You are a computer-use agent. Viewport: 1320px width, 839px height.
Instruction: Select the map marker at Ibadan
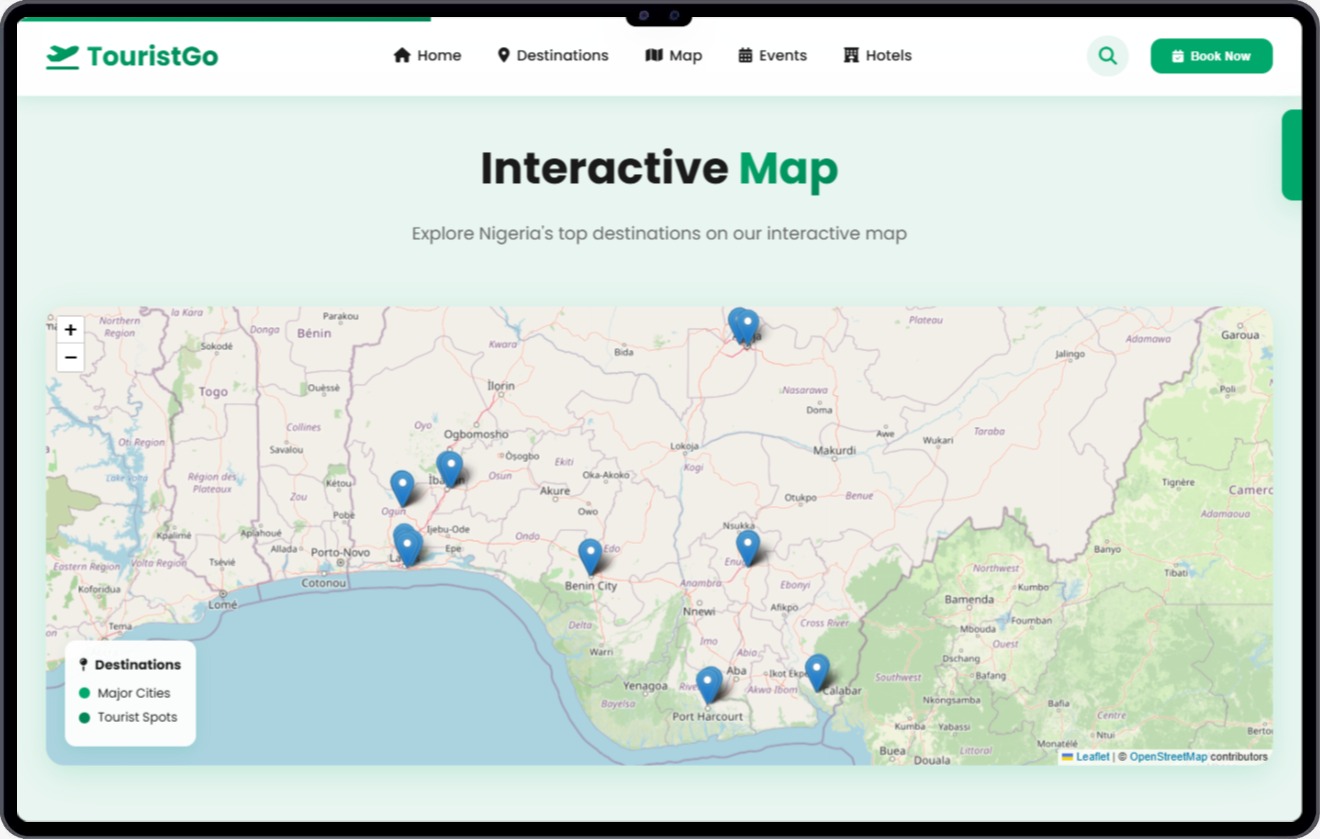pyautogui.click(x=450, y=469)
